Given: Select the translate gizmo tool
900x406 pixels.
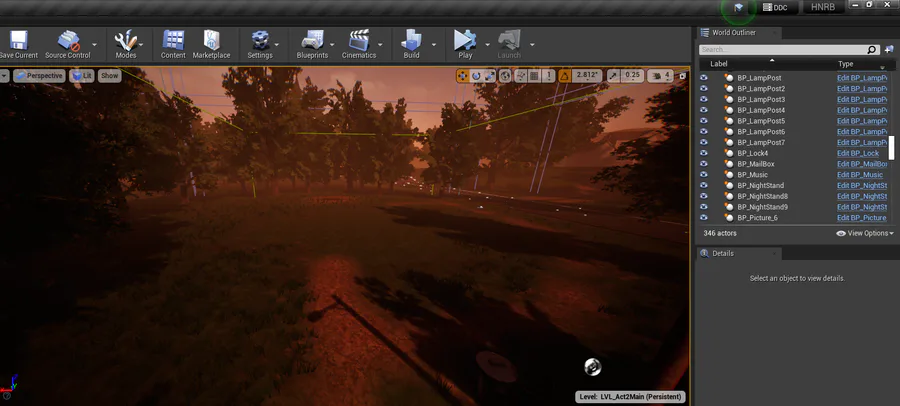Looking at the screenshot, I should coord(463,76).
